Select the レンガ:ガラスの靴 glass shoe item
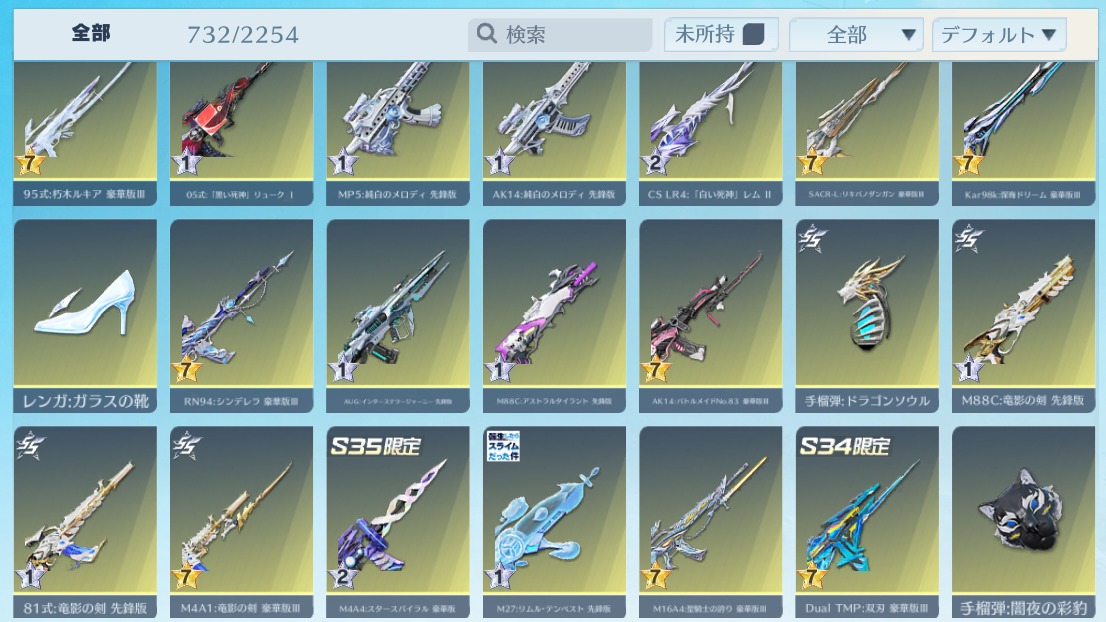Image resolution: width=1106 pixels, height=622 pixels. [x=85, y=316]
